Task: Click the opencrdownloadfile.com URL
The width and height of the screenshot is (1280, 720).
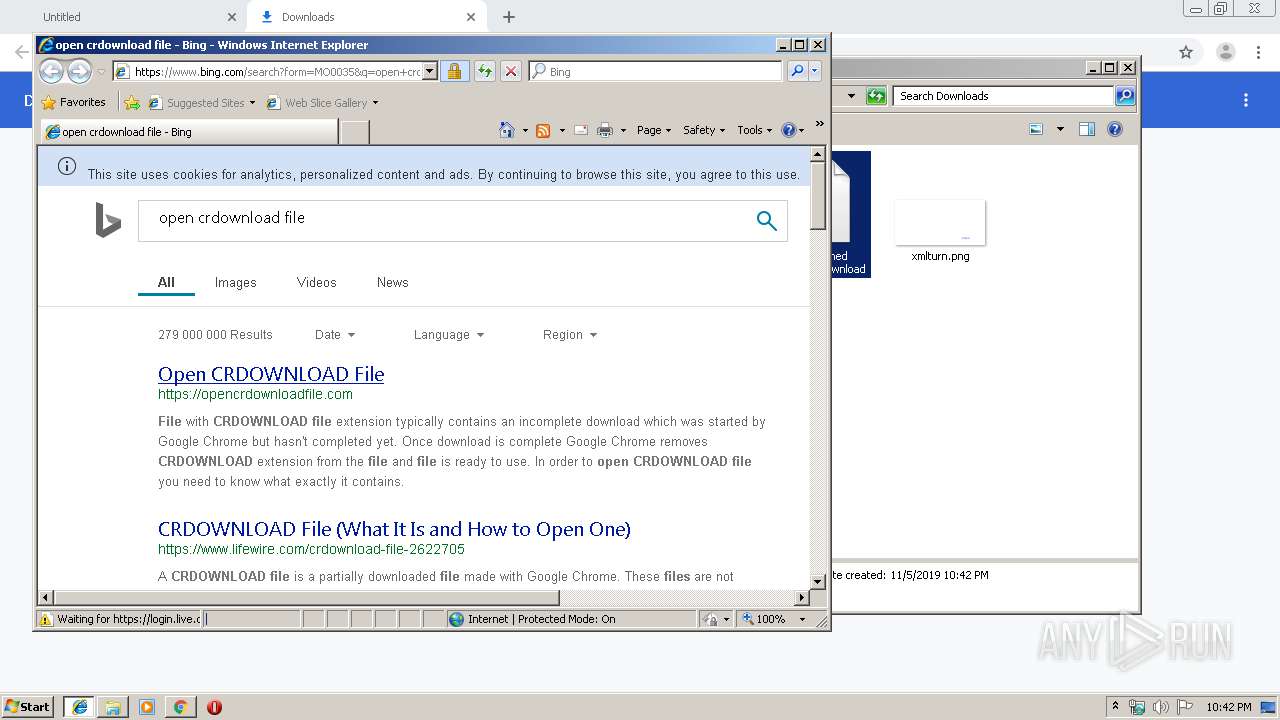Action: [x=255, y=394]
